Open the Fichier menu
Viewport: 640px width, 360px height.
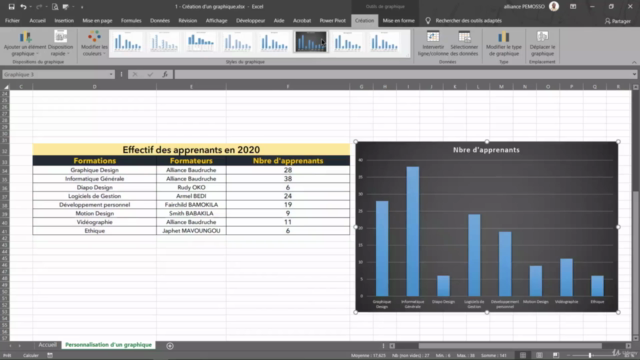click(12, 20)
